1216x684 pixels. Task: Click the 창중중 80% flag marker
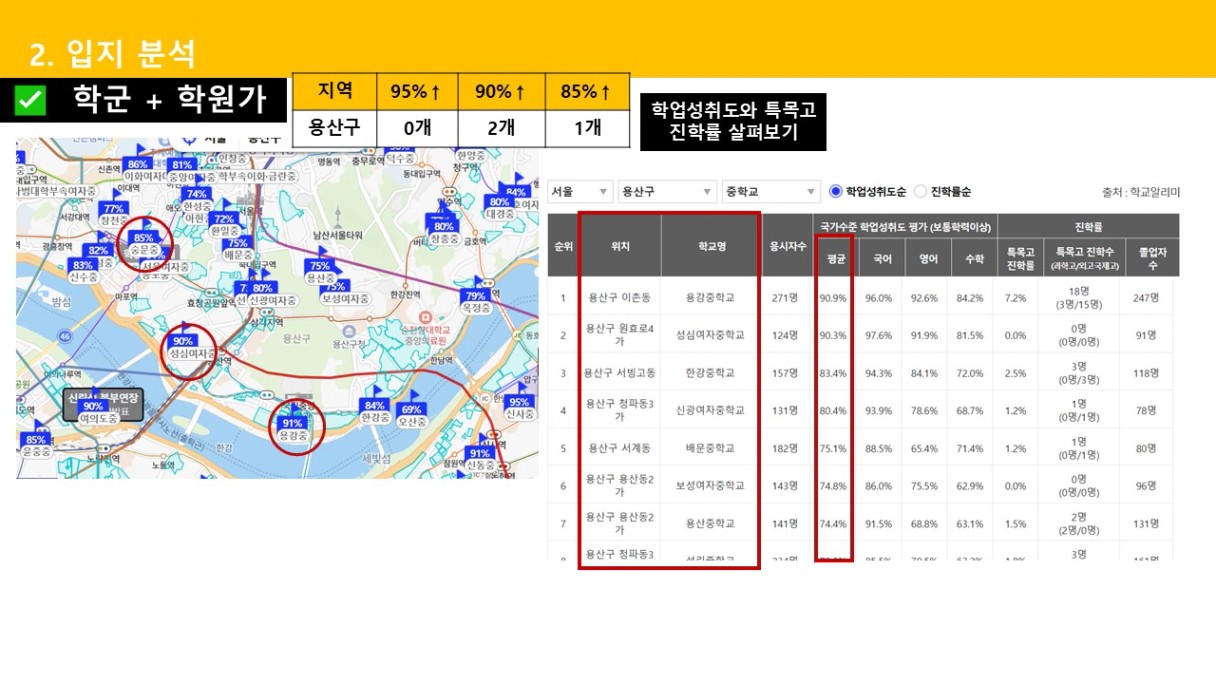click(x=445, y=227)
